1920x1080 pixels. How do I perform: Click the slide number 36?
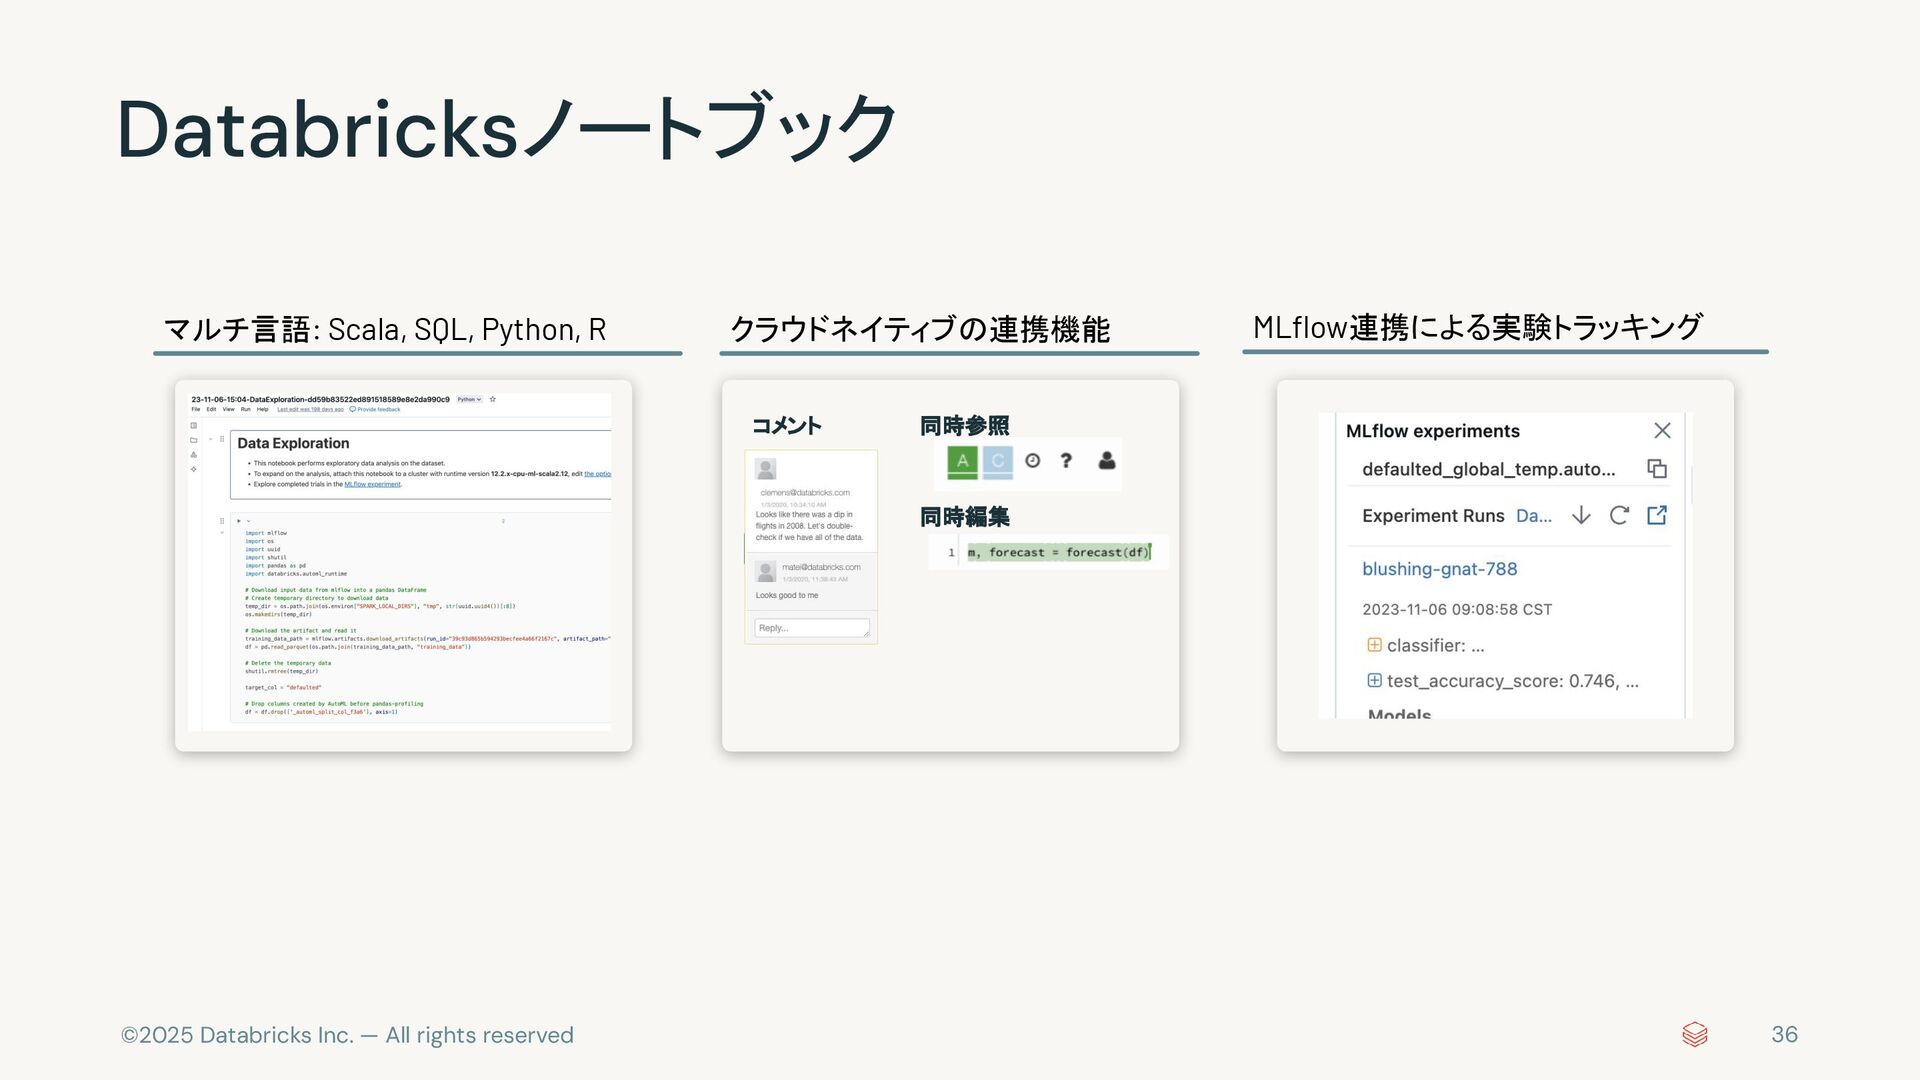pyautogui.click(x=1784, y=1034)
